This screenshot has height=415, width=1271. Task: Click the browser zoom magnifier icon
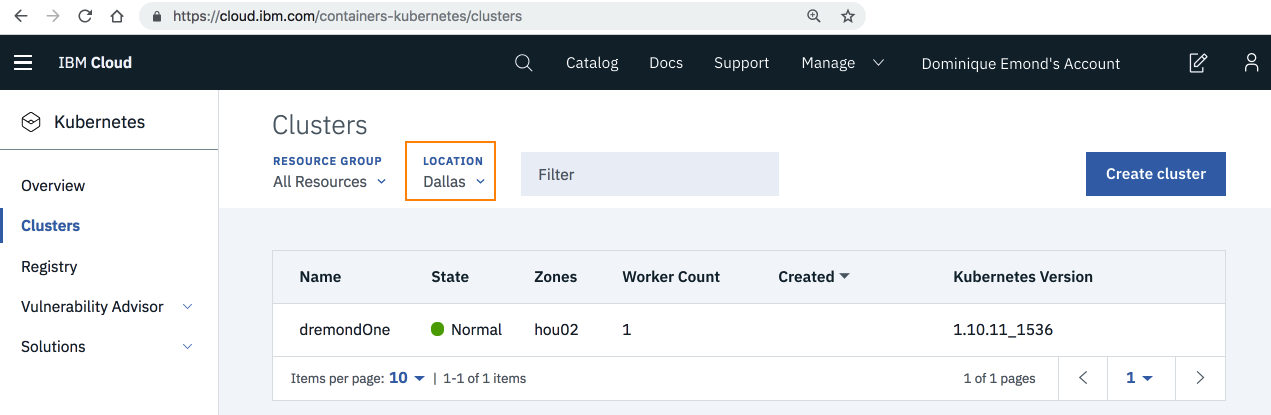point(814,16)
